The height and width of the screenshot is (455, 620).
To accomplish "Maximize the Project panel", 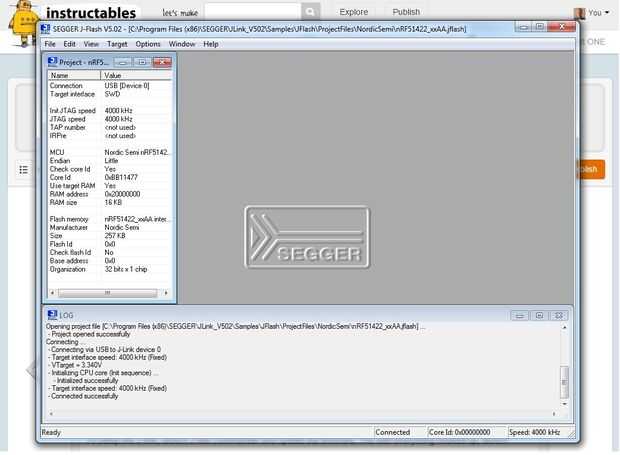I will click(142, 62).
